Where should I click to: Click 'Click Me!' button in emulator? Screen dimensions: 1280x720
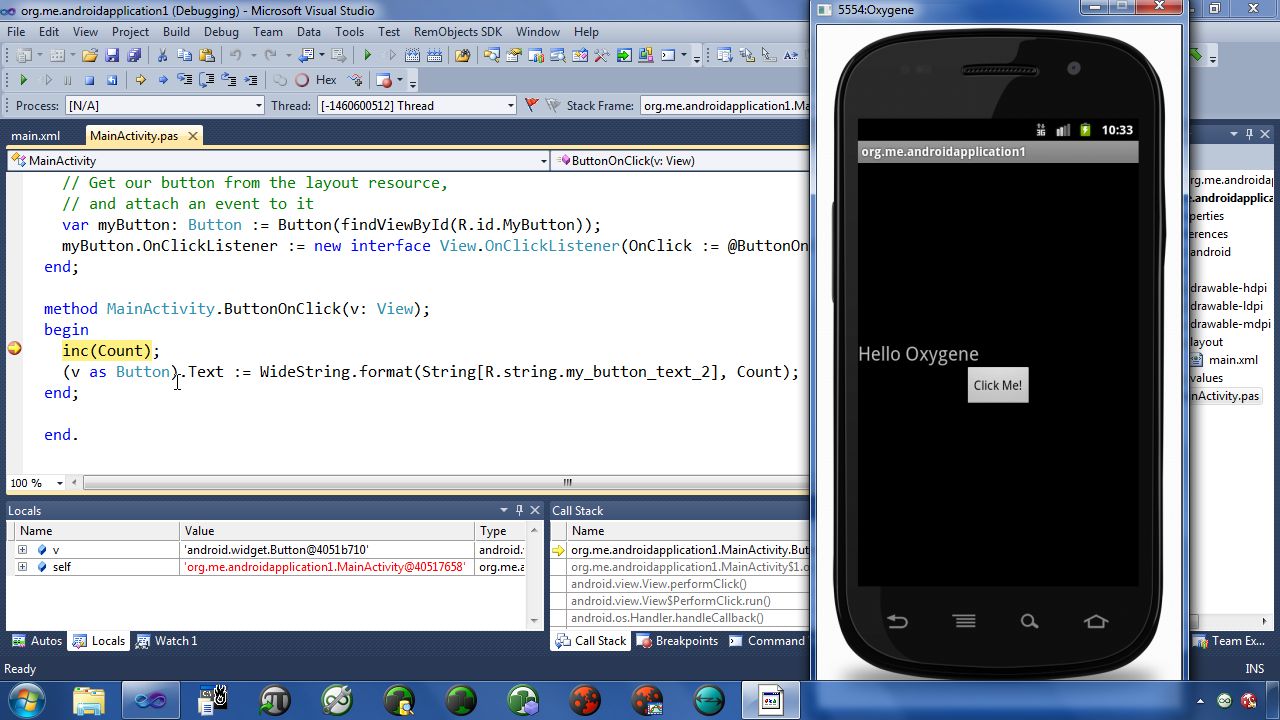[998, 385]
